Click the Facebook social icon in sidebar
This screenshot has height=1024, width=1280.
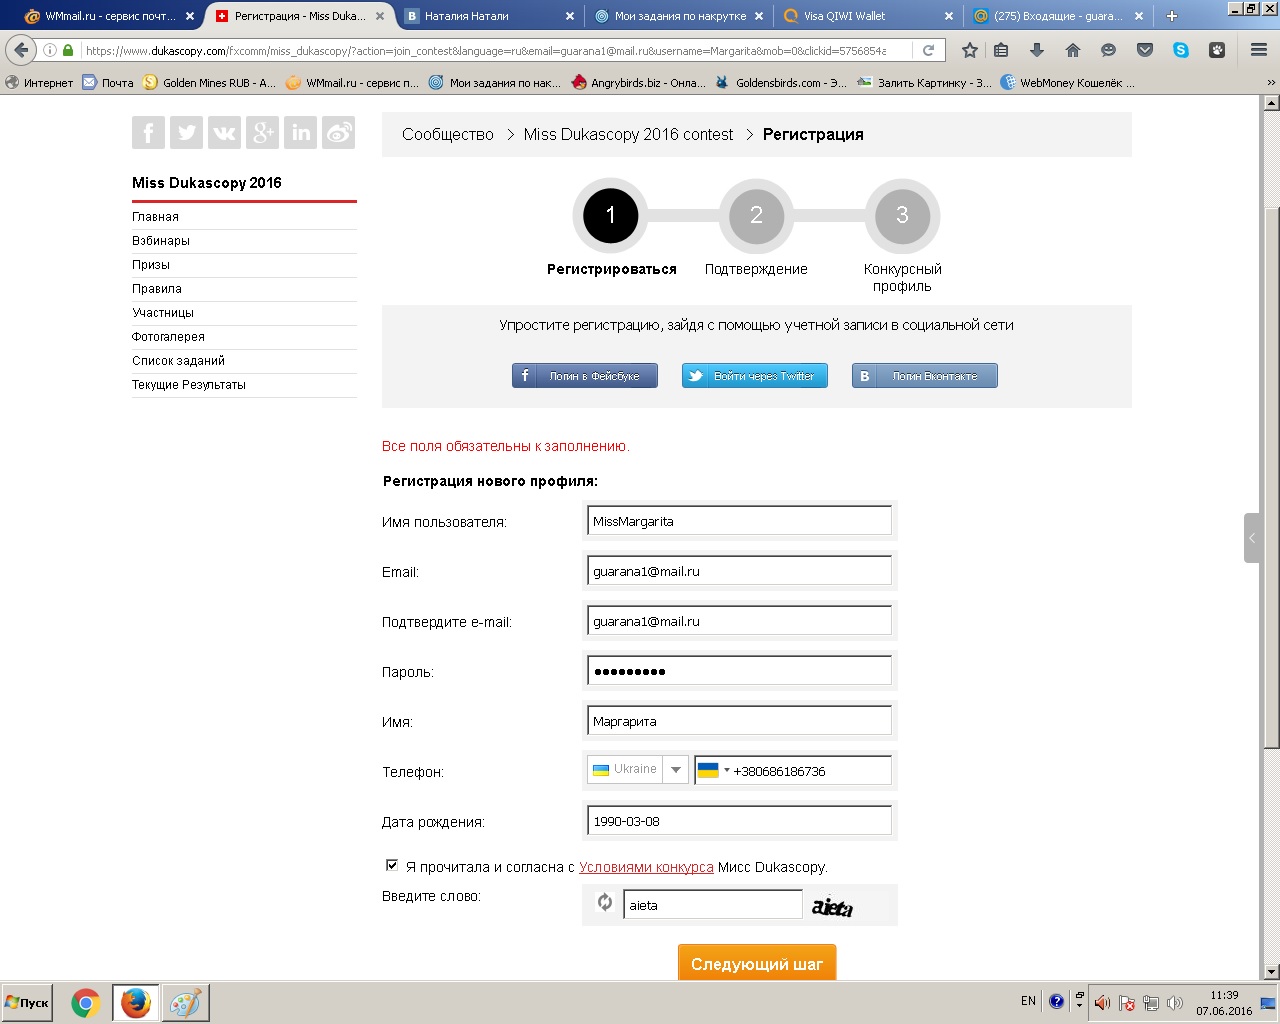[x=148, y=132]
